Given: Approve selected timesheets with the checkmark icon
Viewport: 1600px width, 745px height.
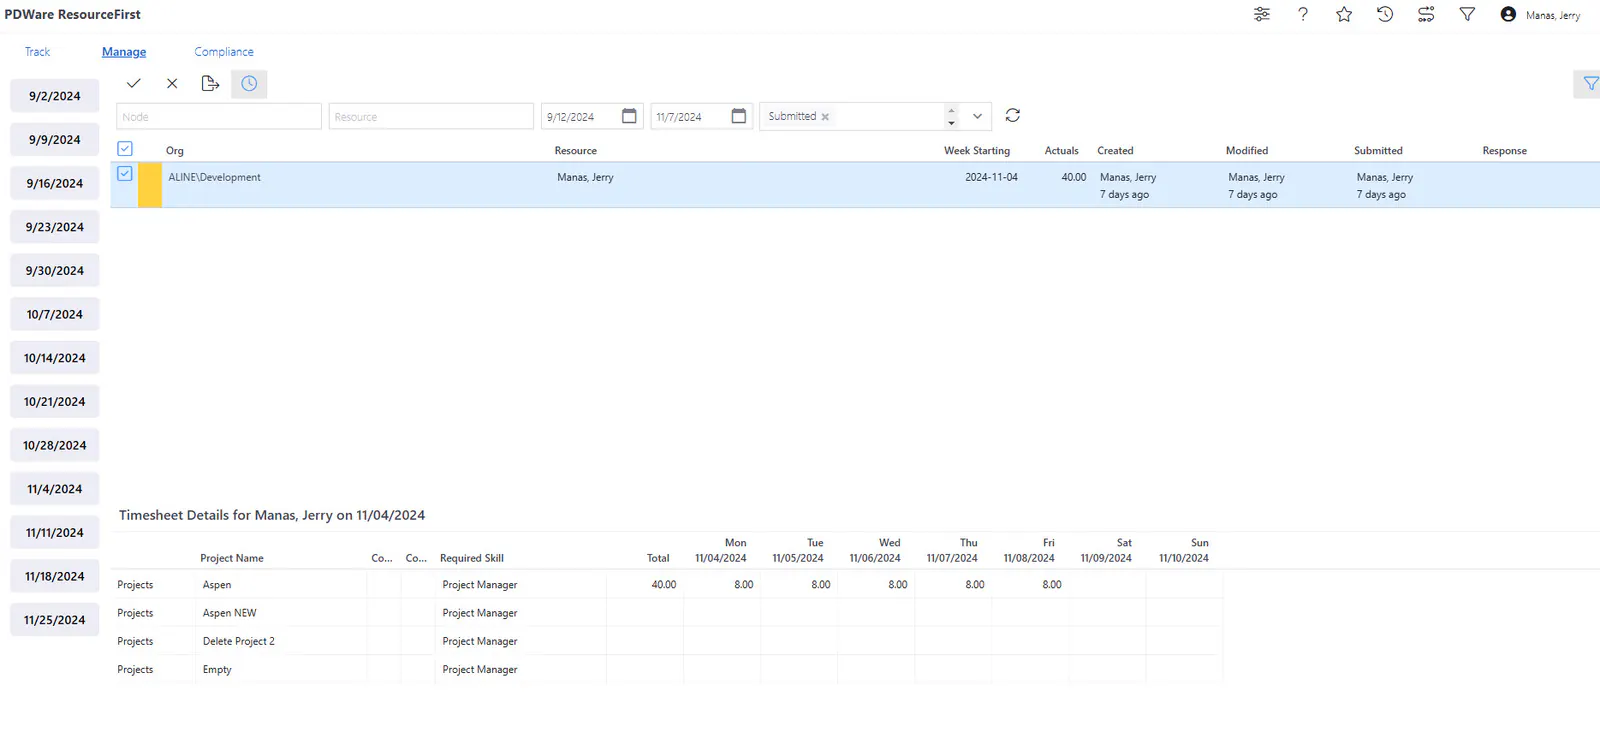Looking at the screenshot, I should (x=134, y=83).
